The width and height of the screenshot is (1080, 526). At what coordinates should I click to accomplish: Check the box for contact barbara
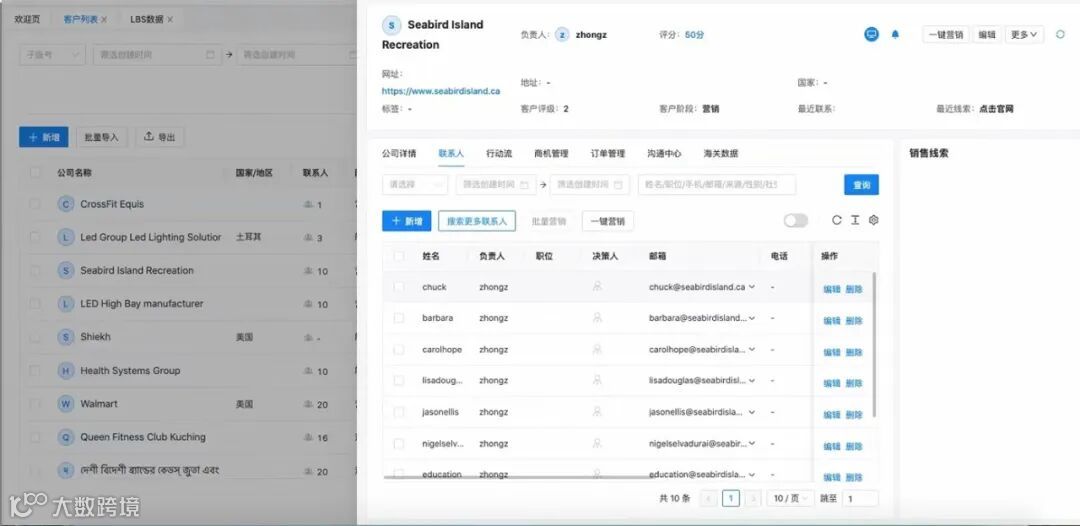[x=399, y=318]
